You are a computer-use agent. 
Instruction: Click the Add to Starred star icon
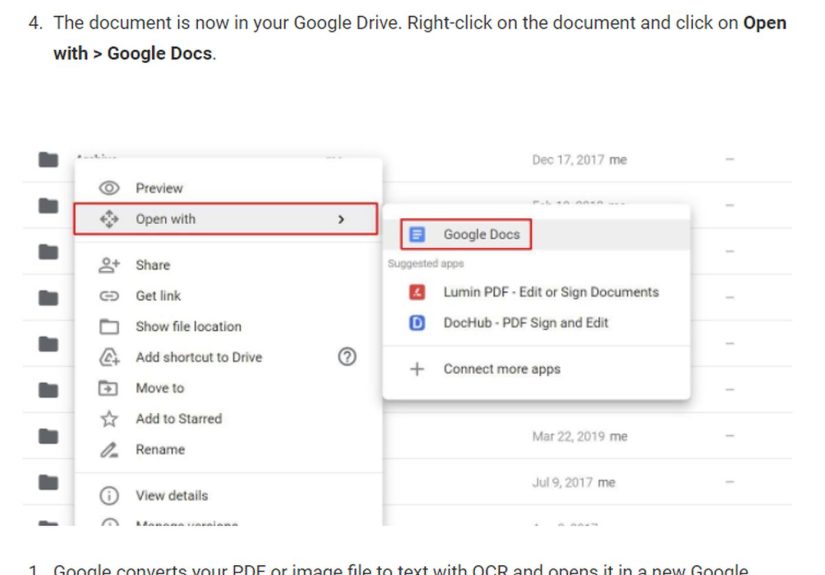109,419
